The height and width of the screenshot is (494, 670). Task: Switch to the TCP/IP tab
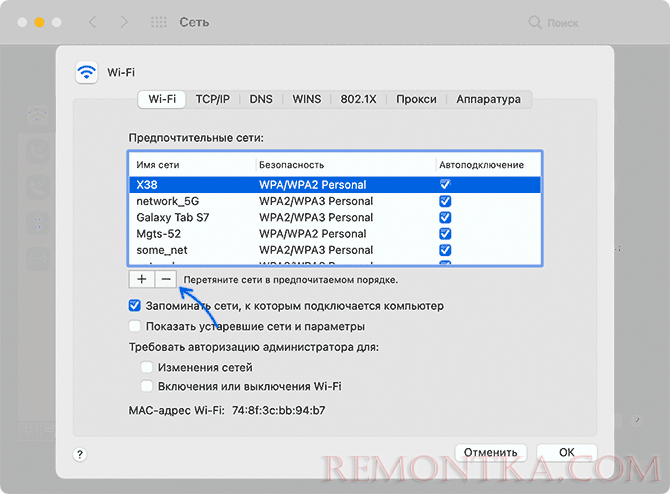click(212, 99)
